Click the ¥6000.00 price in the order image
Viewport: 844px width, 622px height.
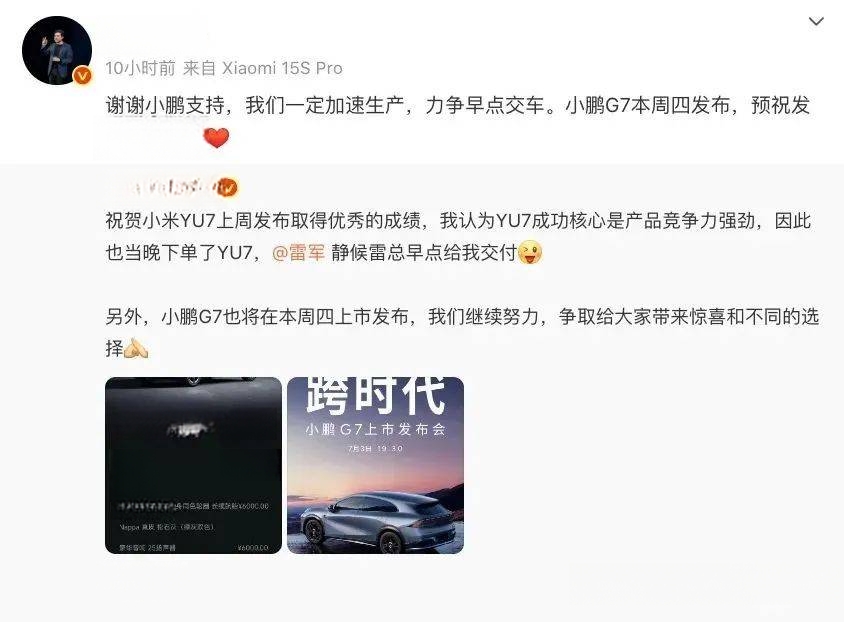click(x=252, y=547)
